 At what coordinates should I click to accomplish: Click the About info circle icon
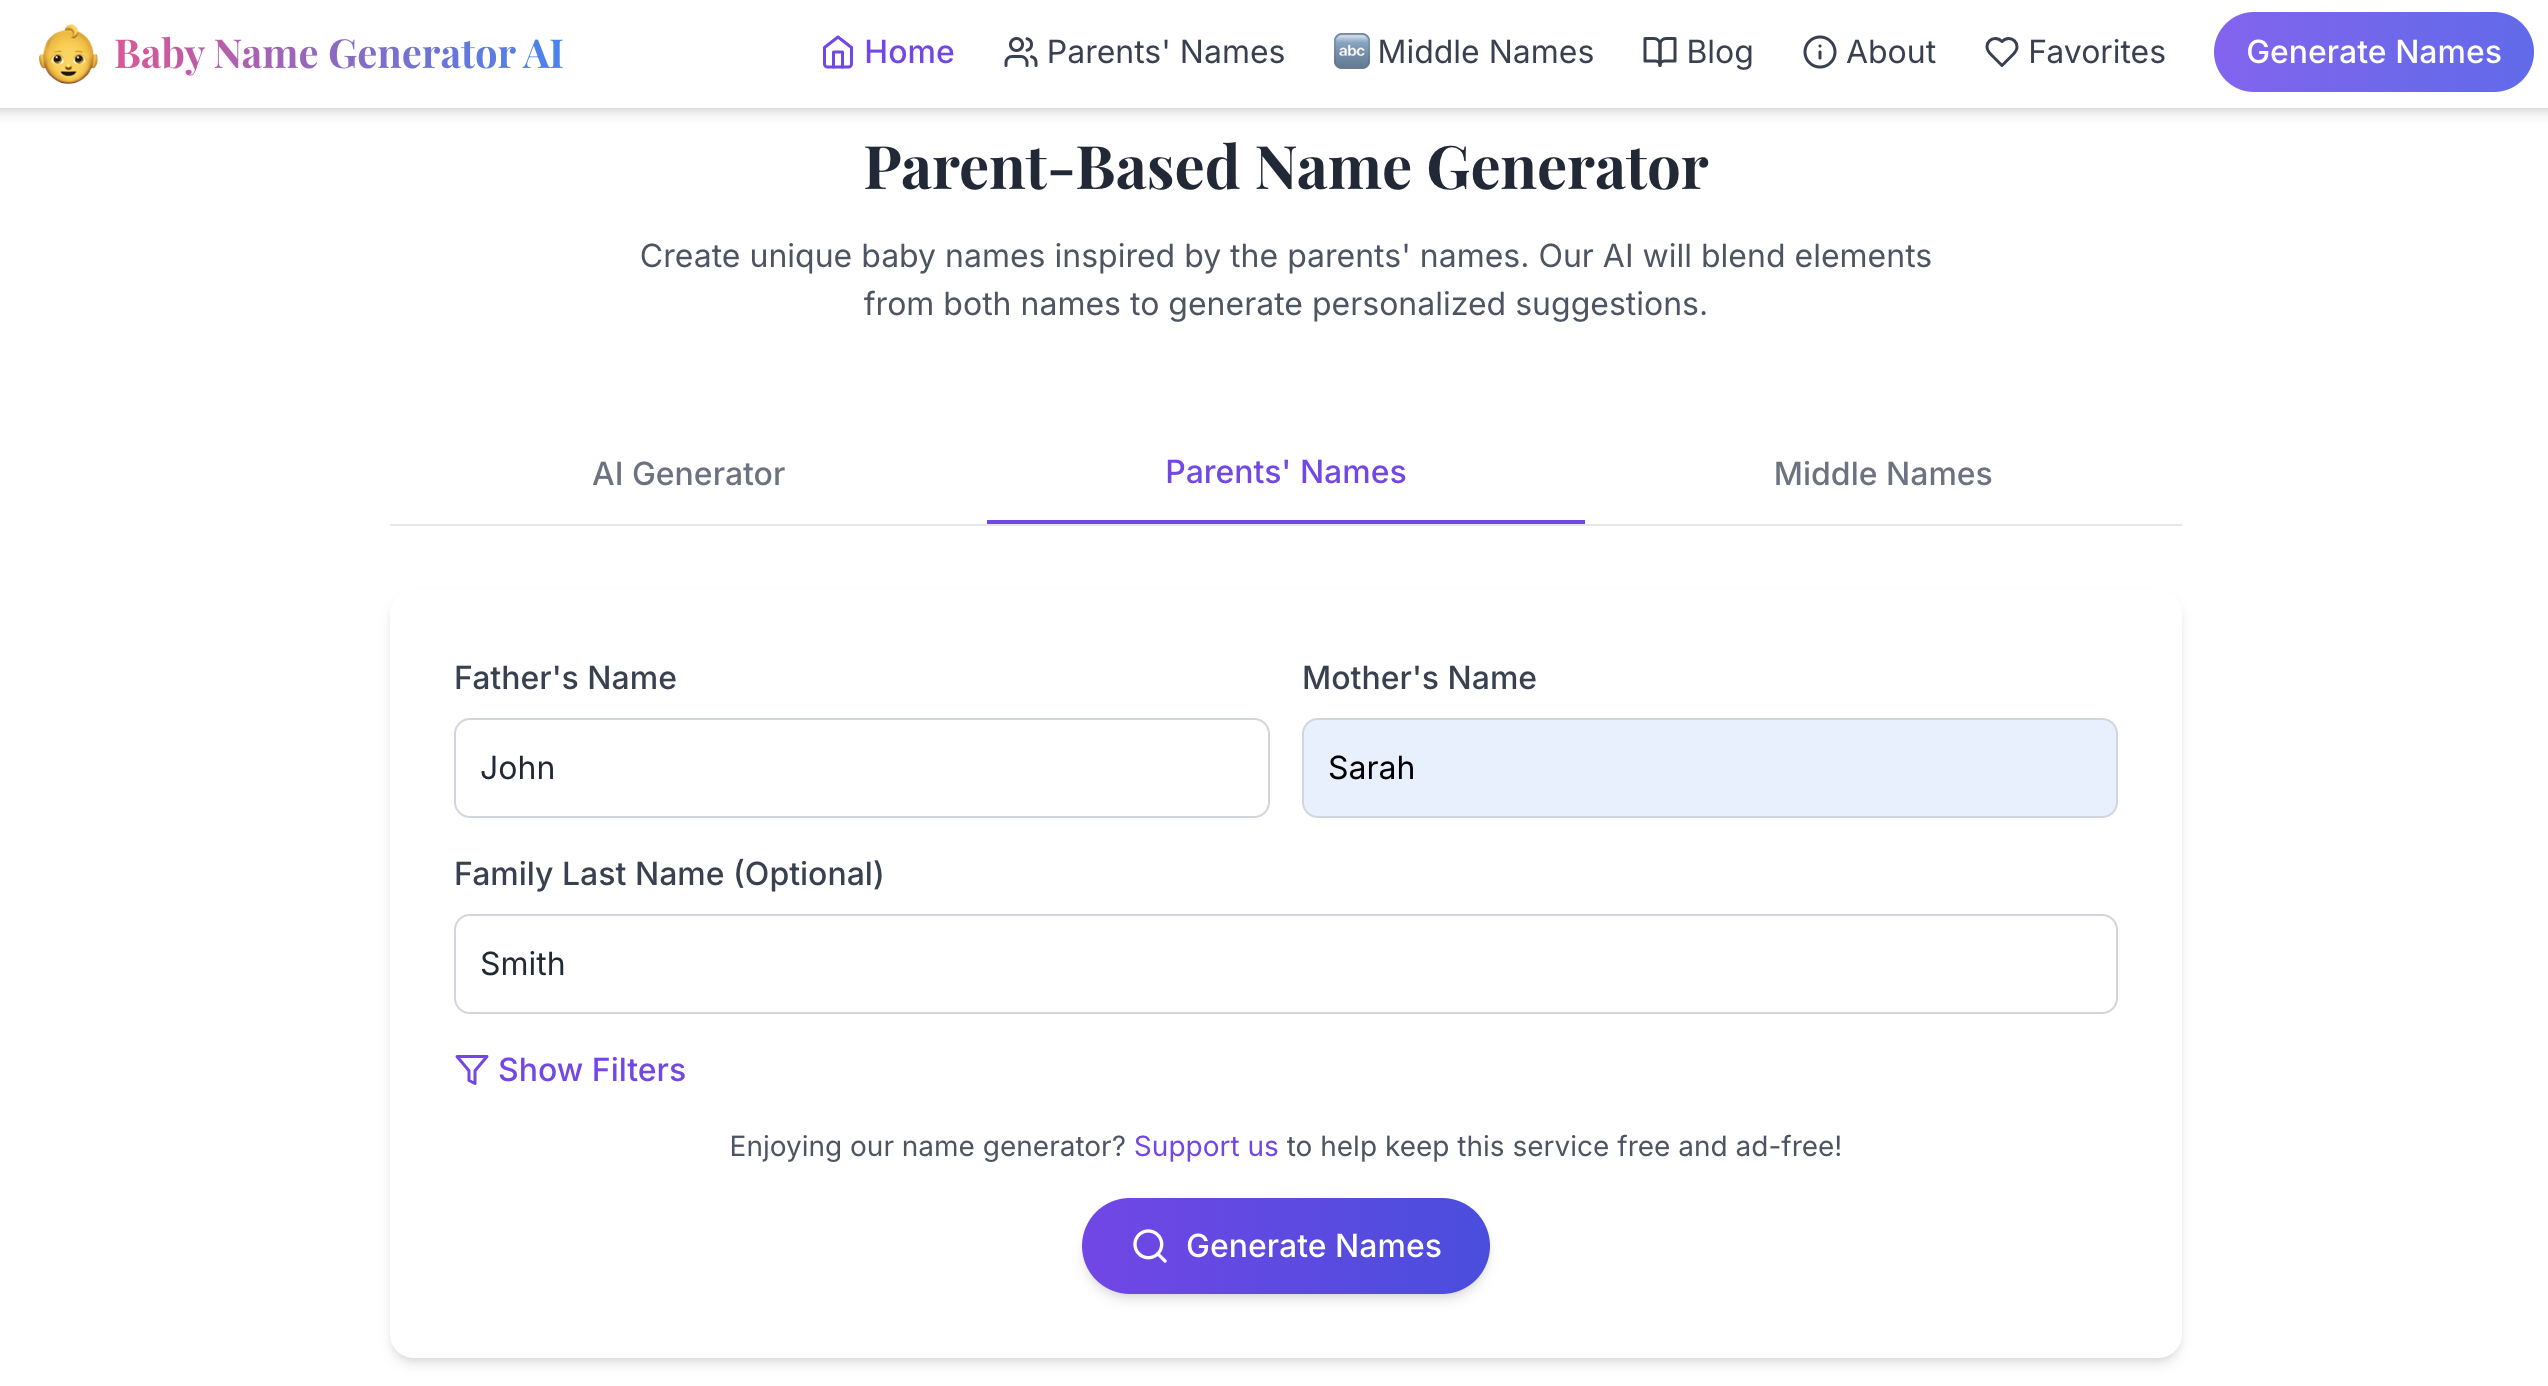pos(1819,52)
